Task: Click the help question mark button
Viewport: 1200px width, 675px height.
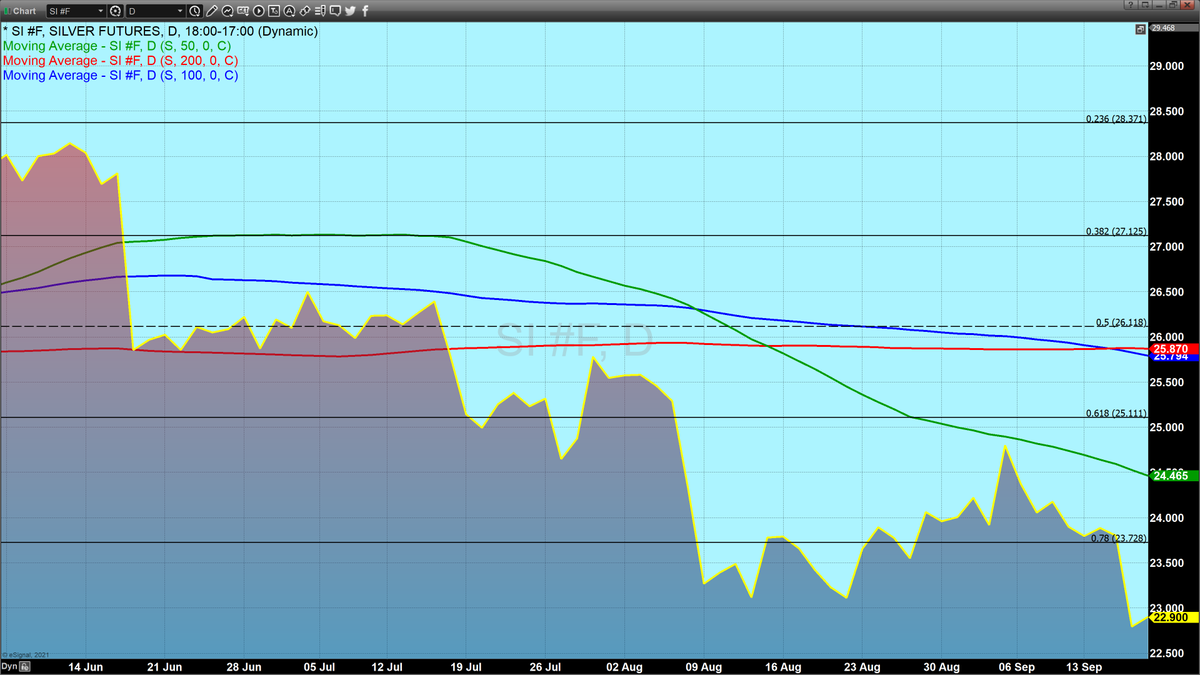Action: (1131, 4)
